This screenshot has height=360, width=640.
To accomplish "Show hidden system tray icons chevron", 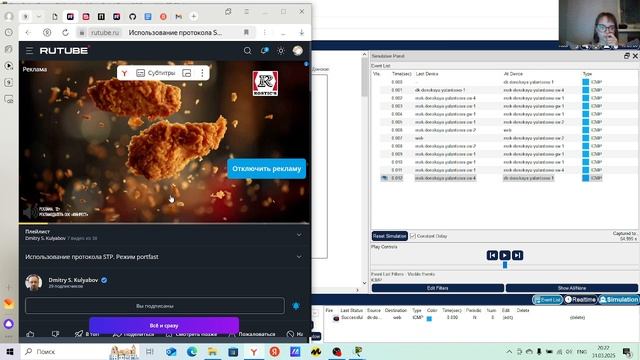I will click(509, 351).
